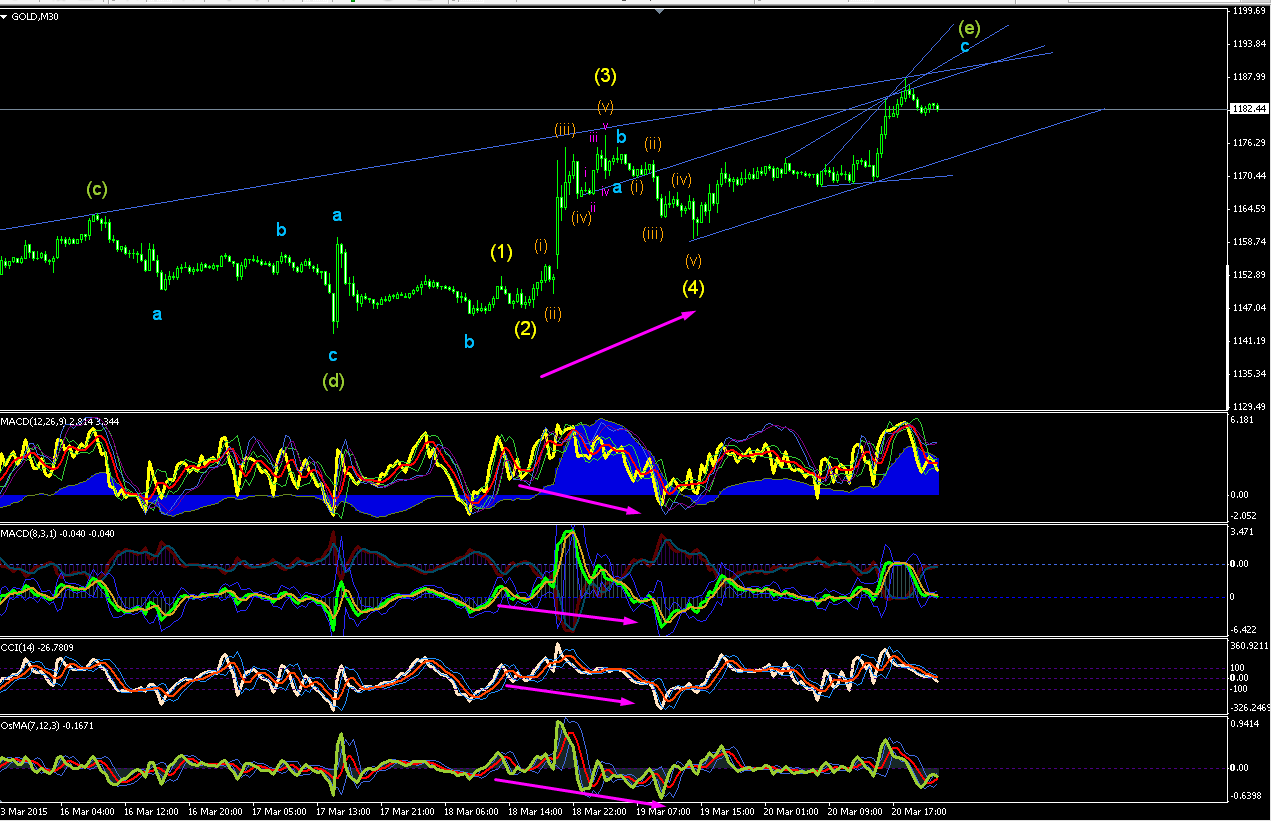Click time axis label 16 Mar 12:00
The width and height of the screenshot is (1271, 822).
pyautogui.click(x=152, y=811)
